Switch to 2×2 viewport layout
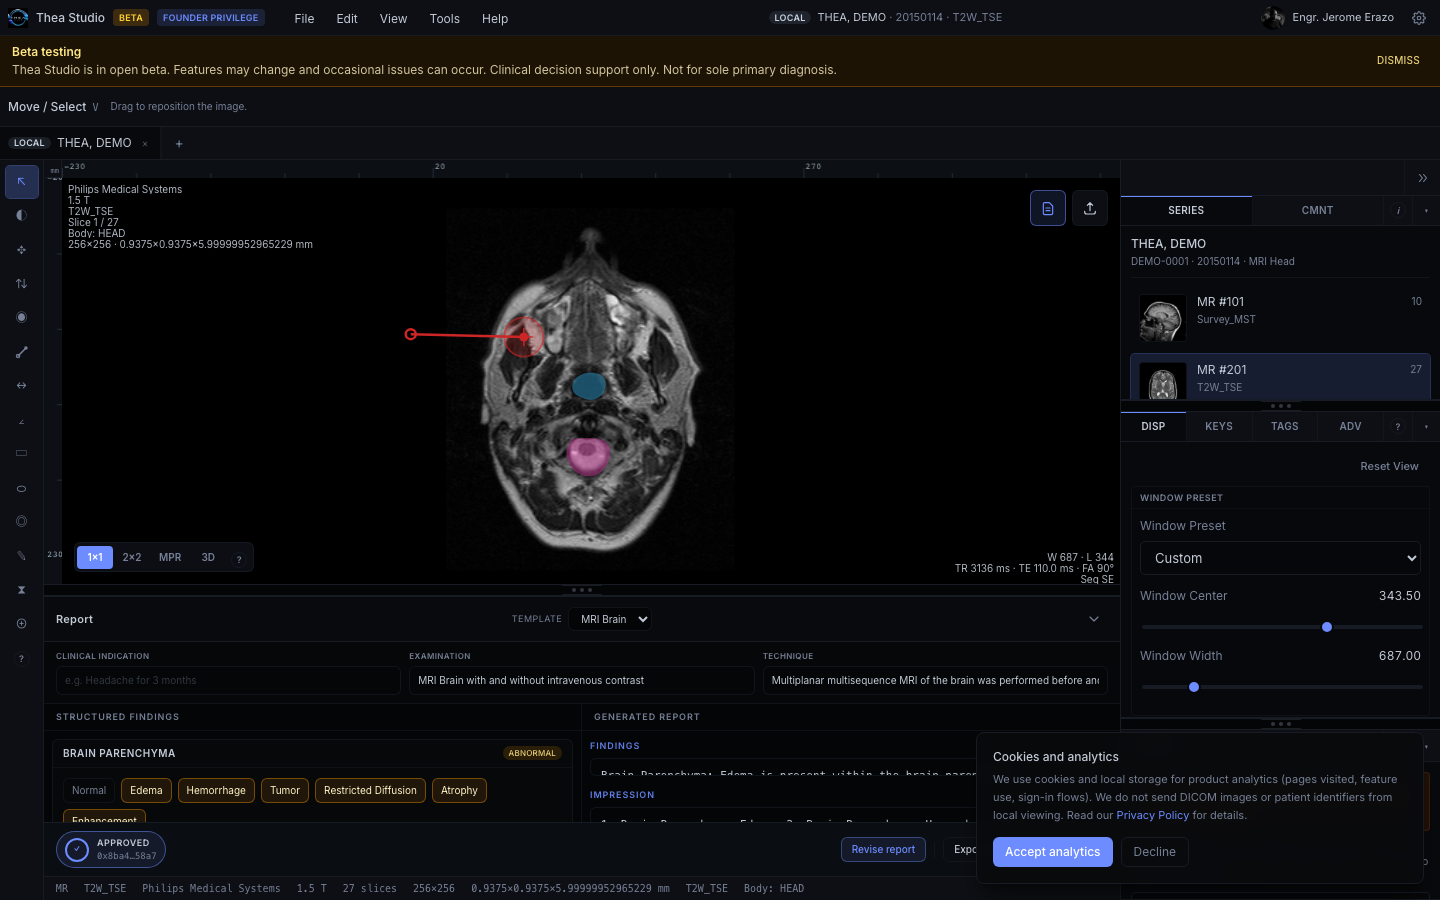 pos(132,557)
